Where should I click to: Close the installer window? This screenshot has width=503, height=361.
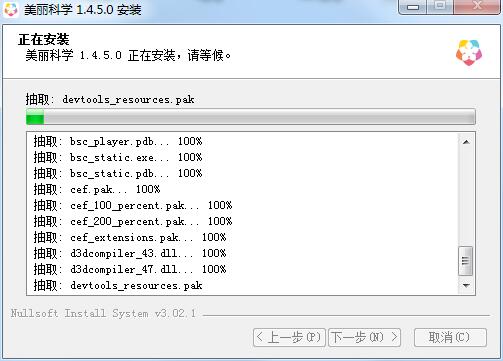[477, 7]
